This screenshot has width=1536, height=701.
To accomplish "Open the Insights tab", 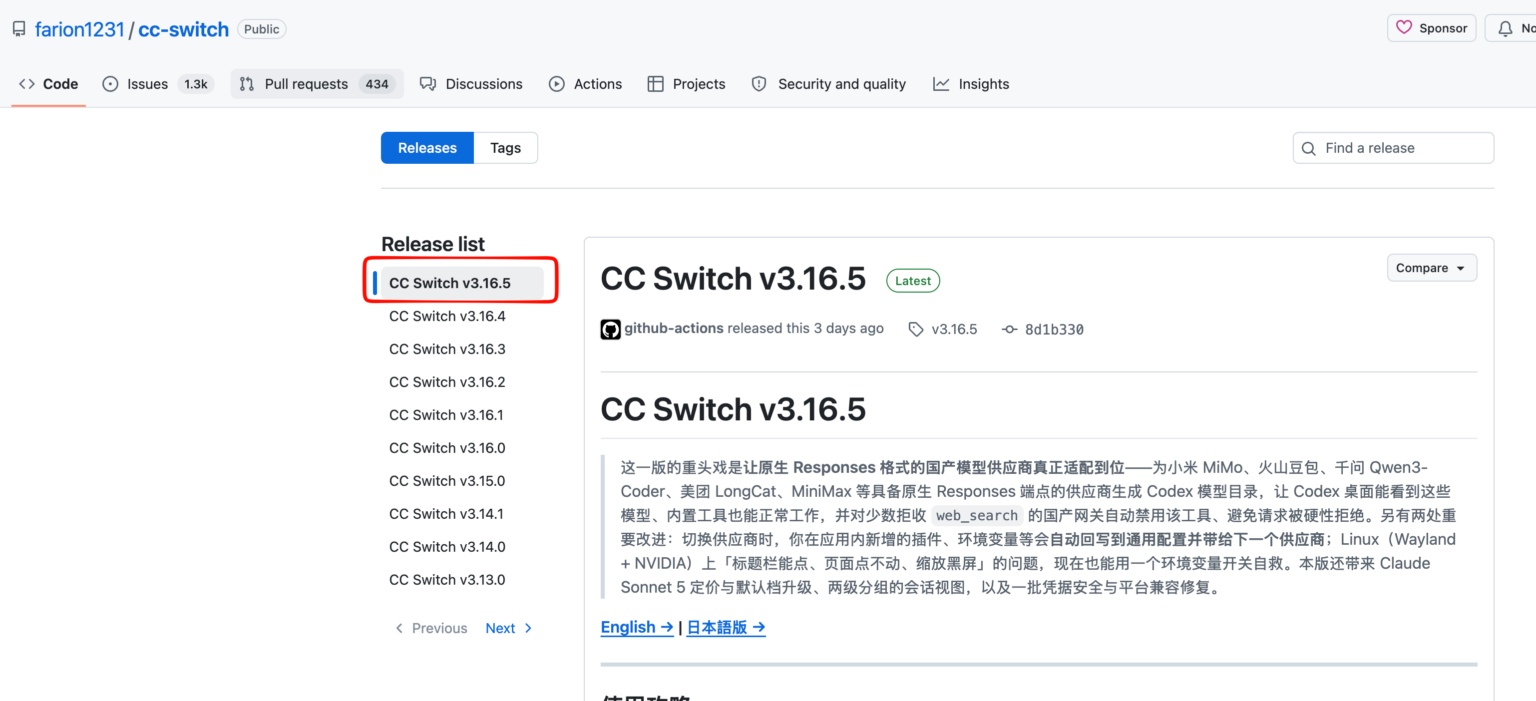I will (x=971, y=84).
